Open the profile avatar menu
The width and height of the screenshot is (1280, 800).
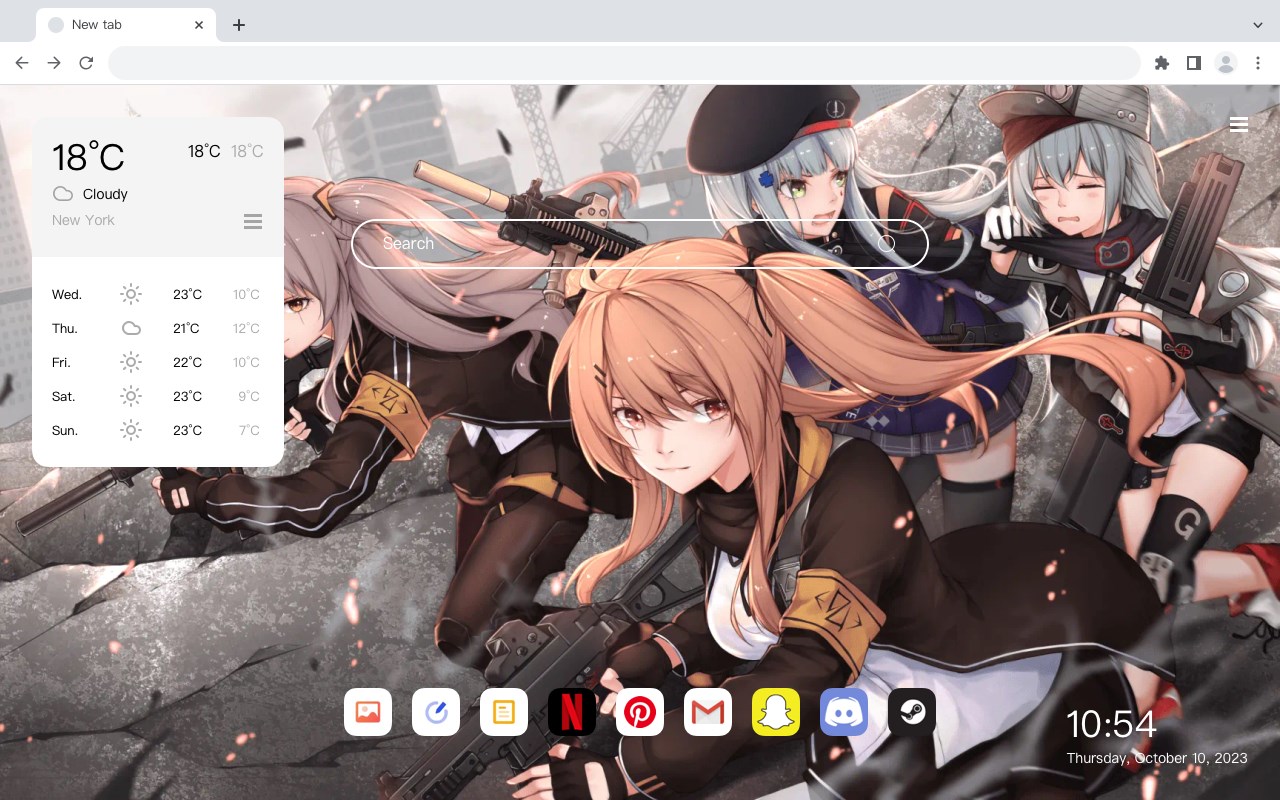coord(1226,63)
